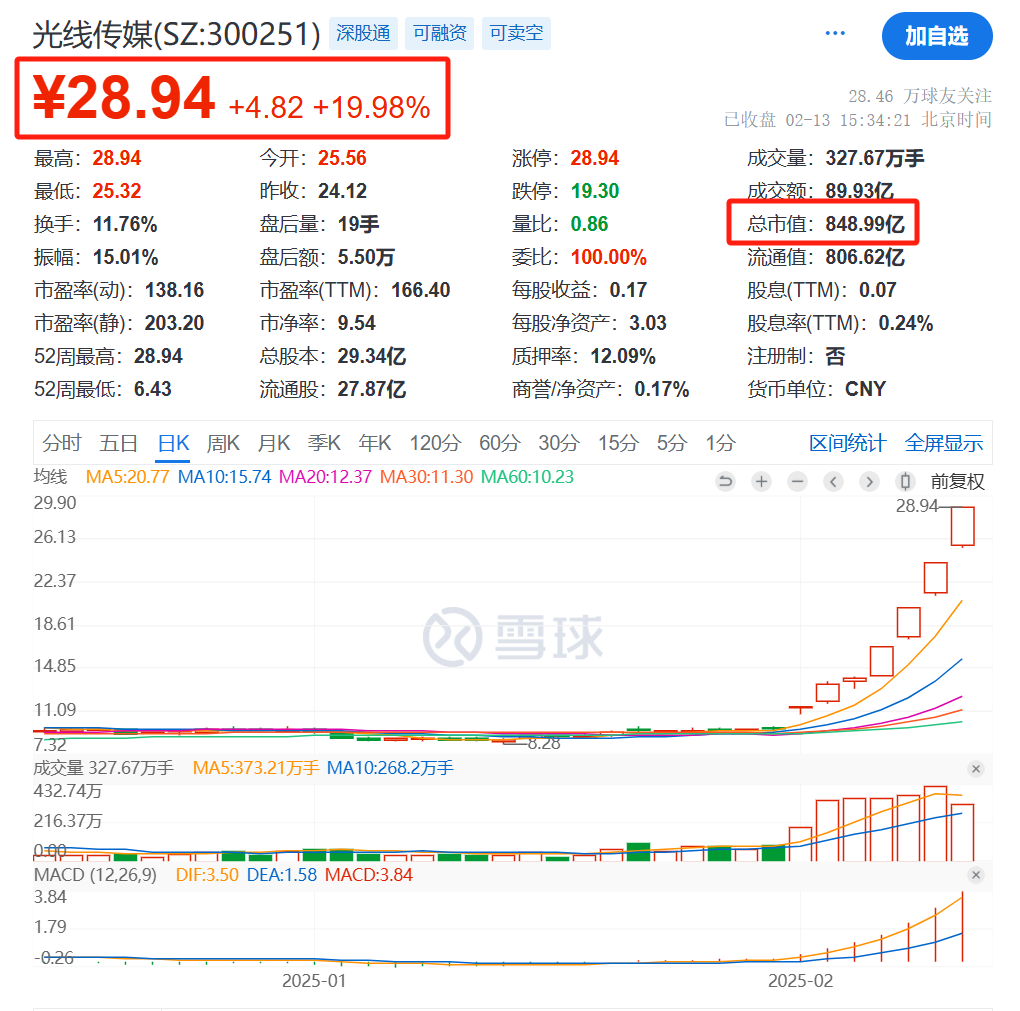1020x1011 pixels.
Task: Select the 月K chart tab
Action: [274, 443]
